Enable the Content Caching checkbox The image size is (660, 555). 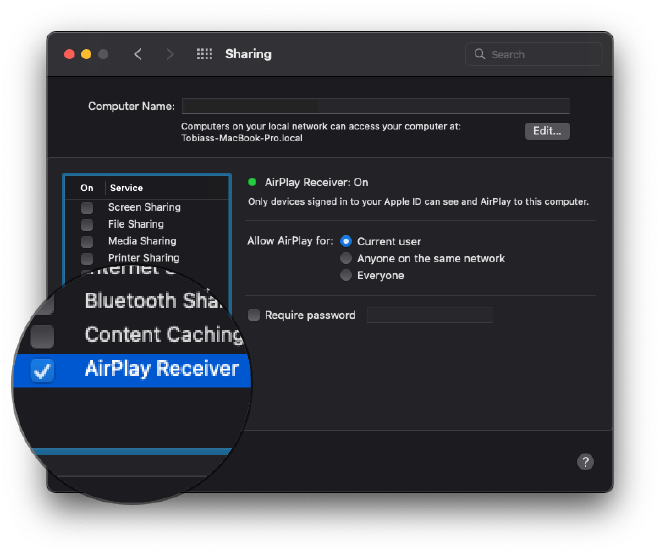tap(42, 335)
